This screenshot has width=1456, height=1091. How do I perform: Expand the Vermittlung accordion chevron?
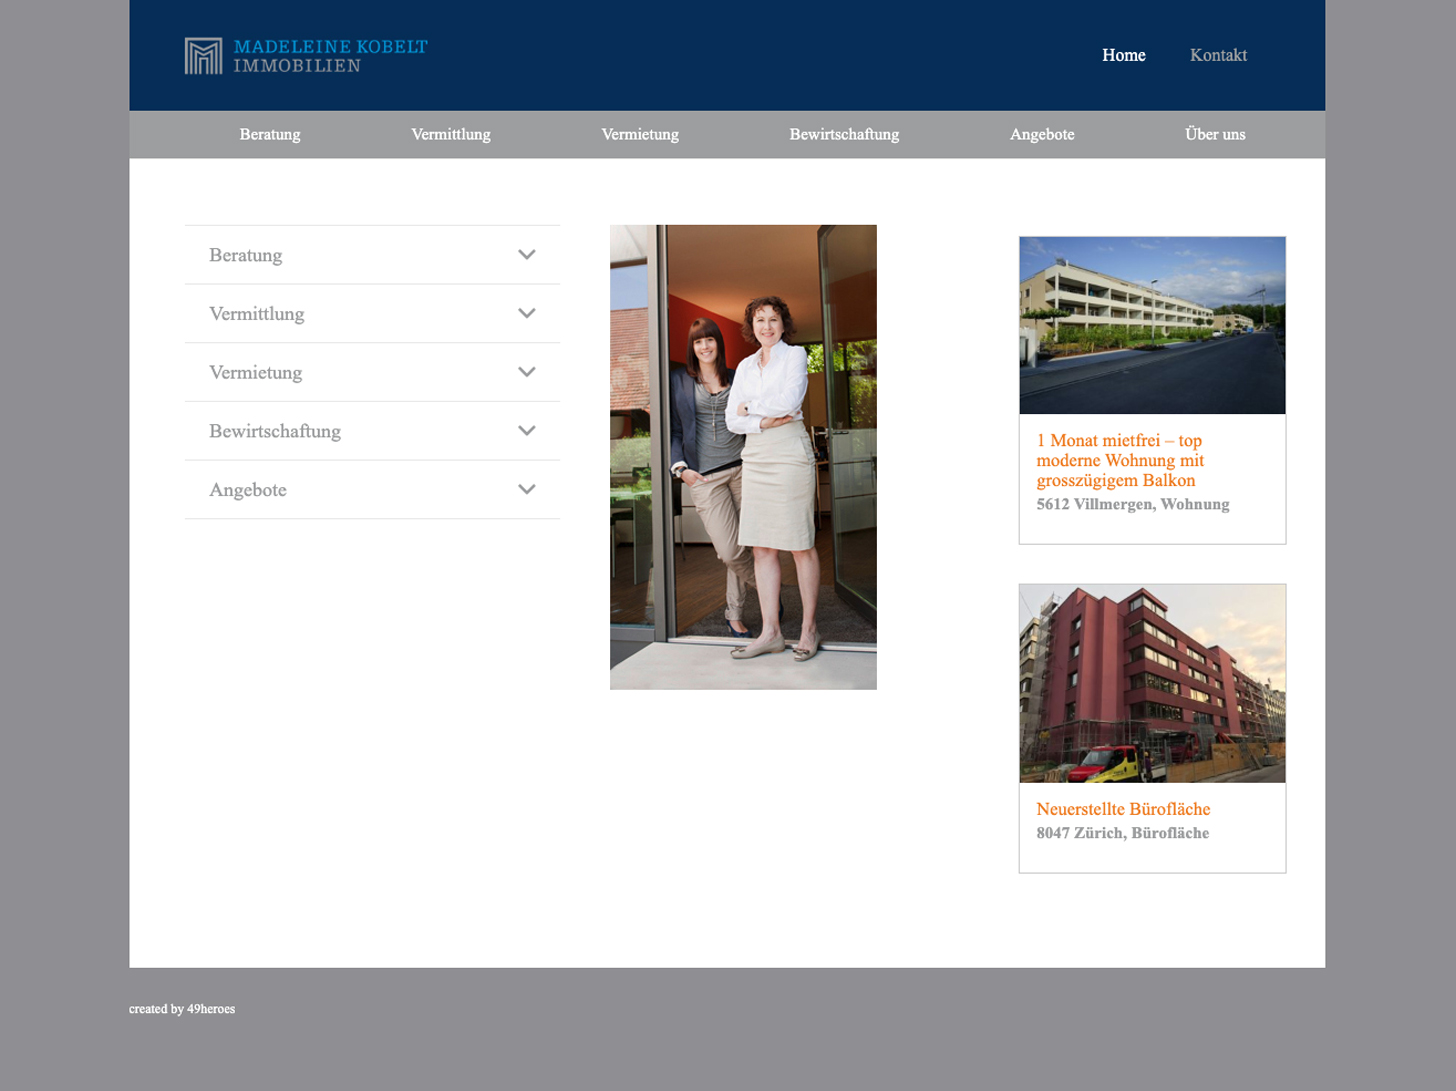click(527, 313)
